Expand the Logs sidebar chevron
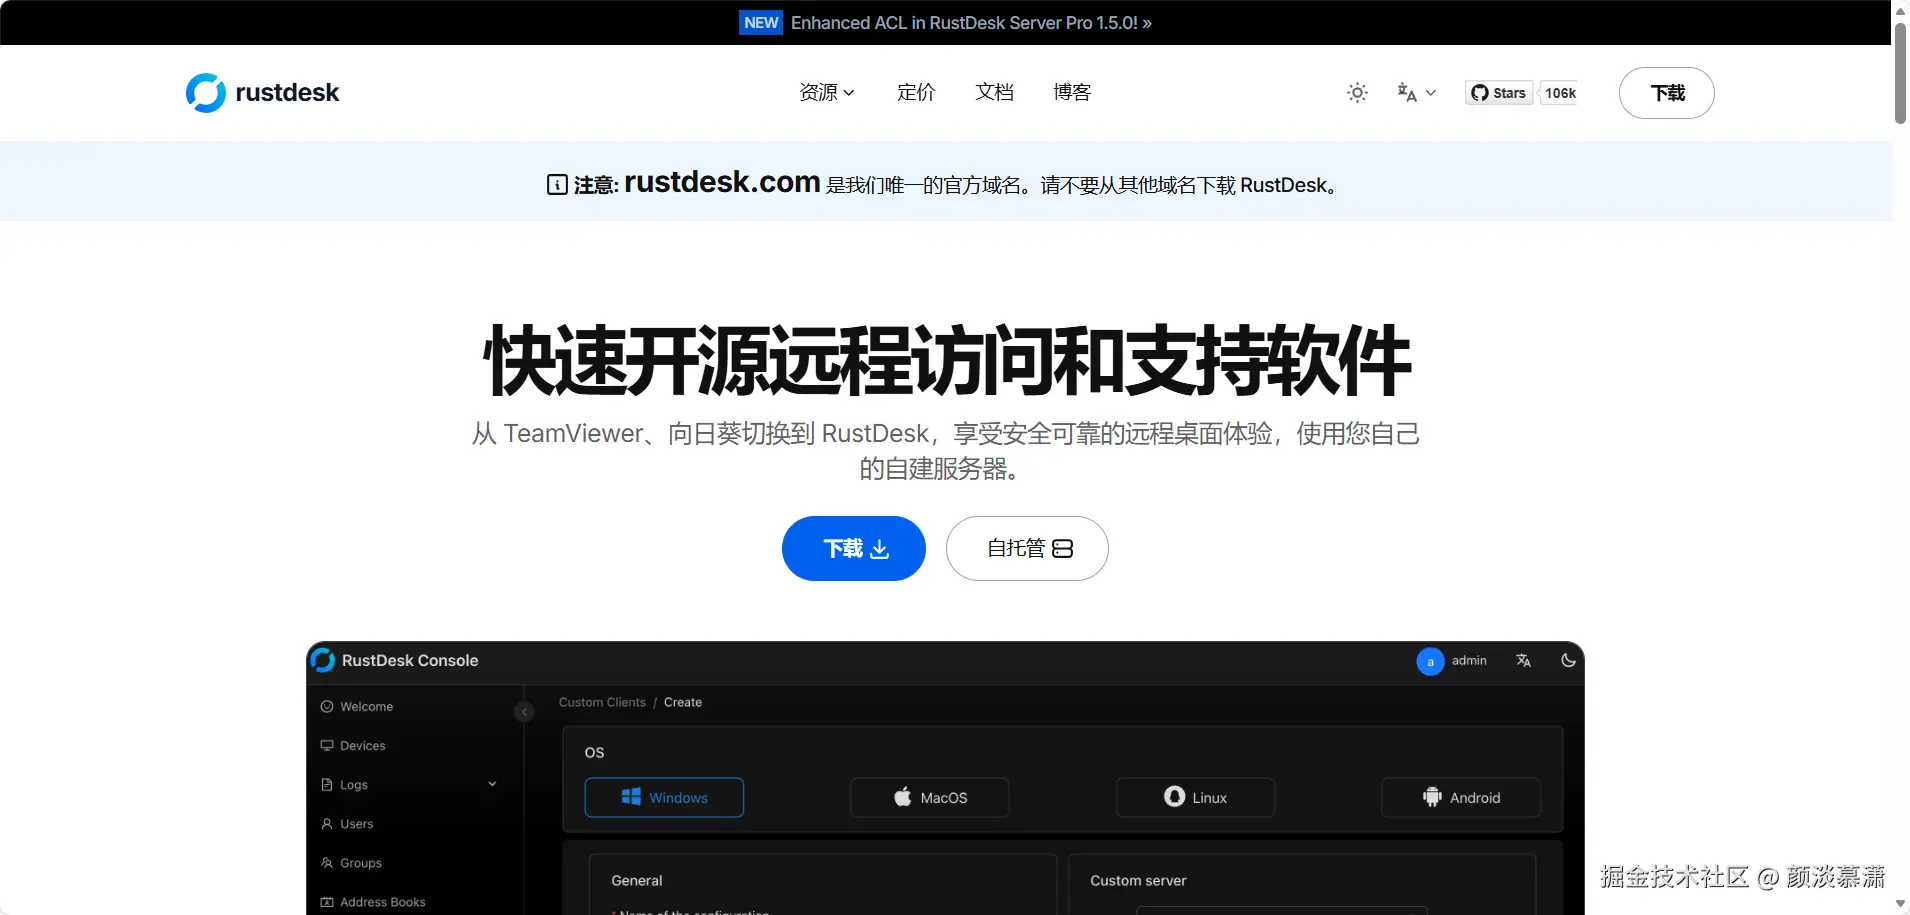Viewport: 1910px width, 915px height. click(492, 784)
